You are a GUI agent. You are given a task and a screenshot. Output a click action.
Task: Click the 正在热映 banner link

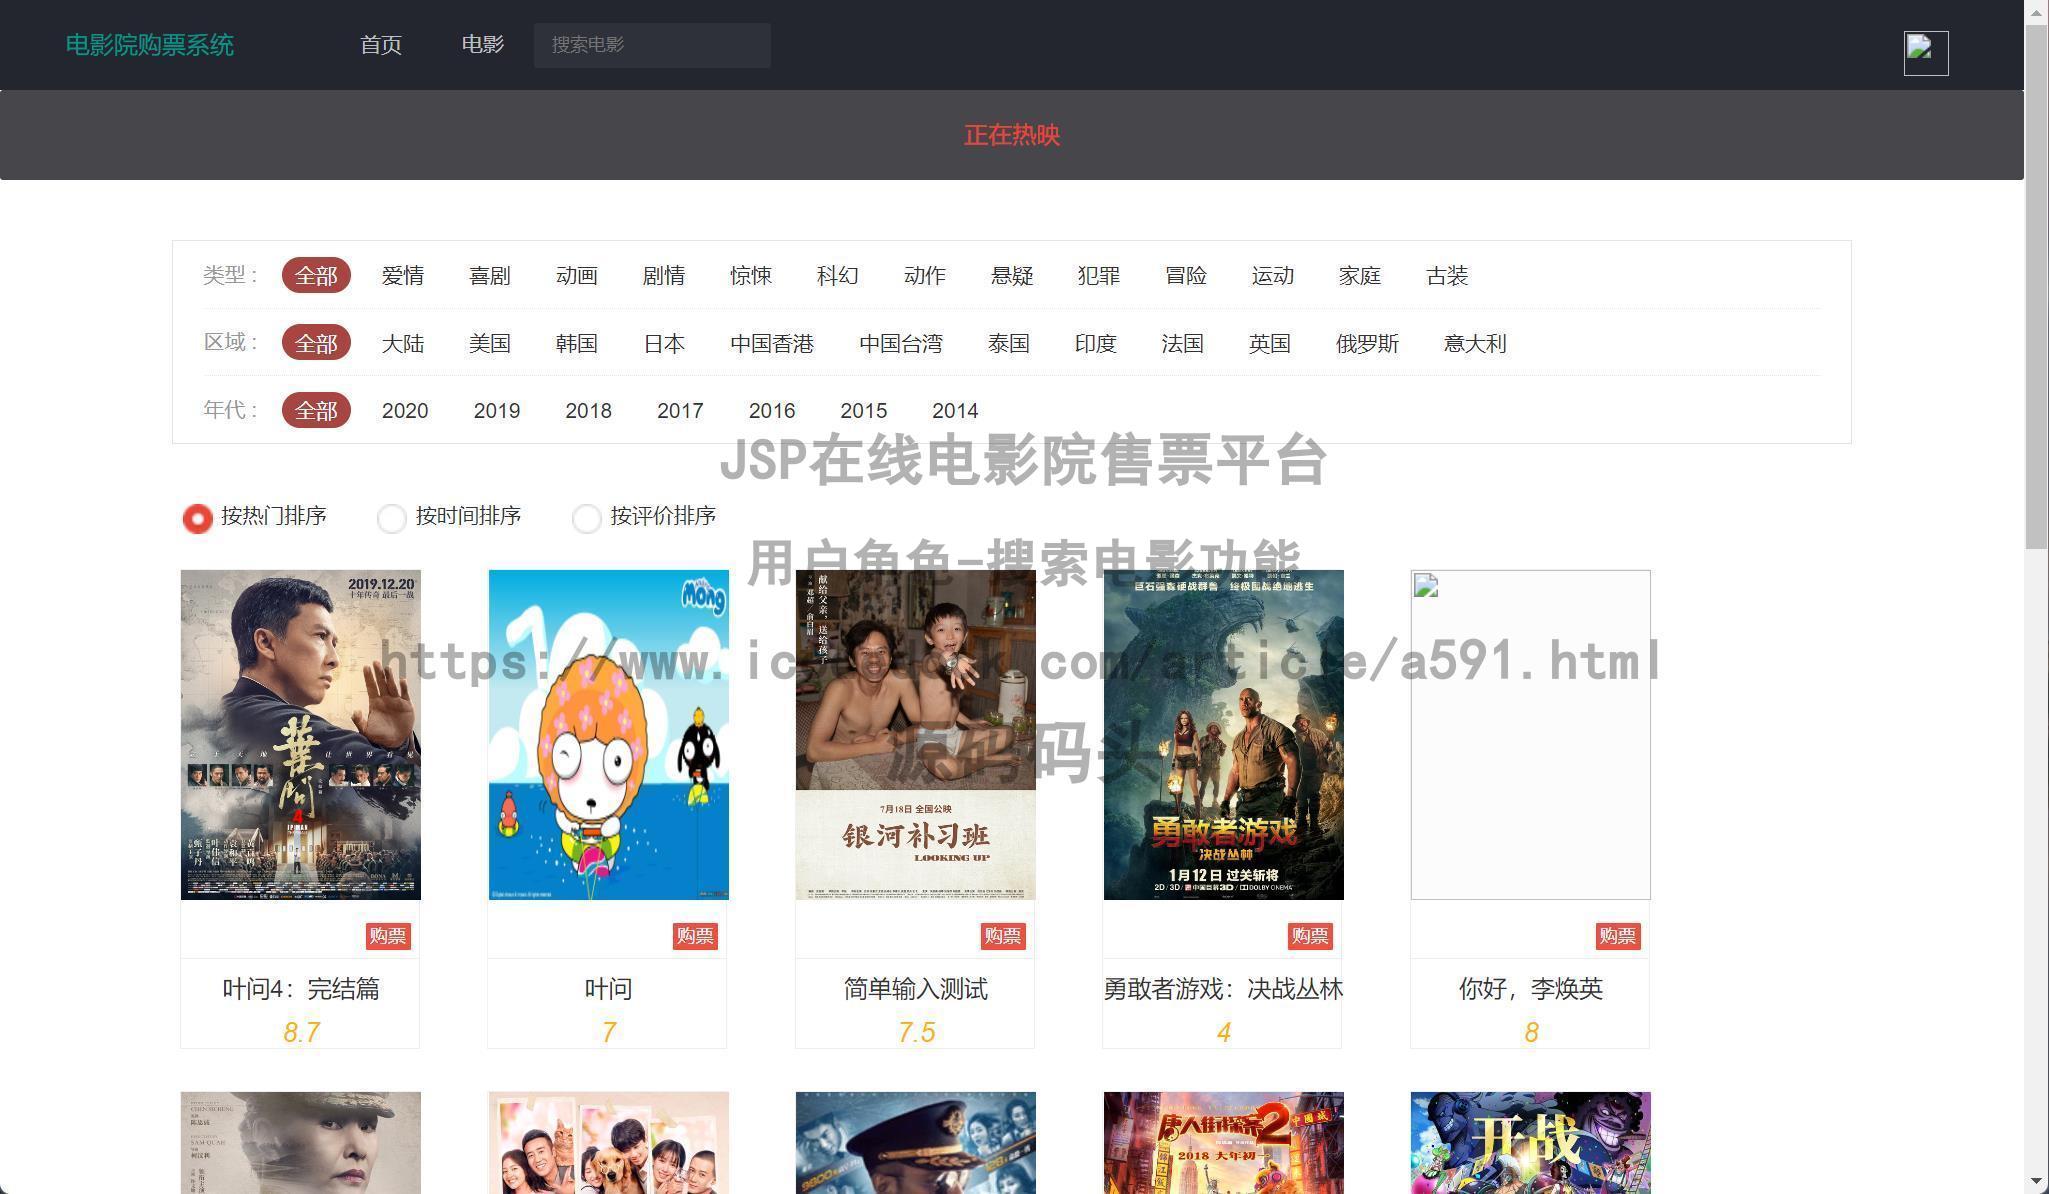tap(1011, 135)
